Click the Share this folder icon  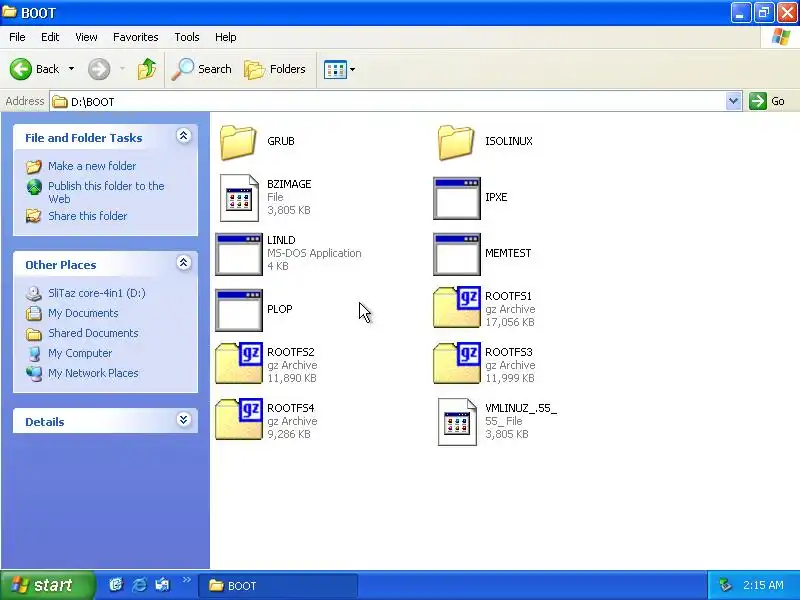[34, 216]
